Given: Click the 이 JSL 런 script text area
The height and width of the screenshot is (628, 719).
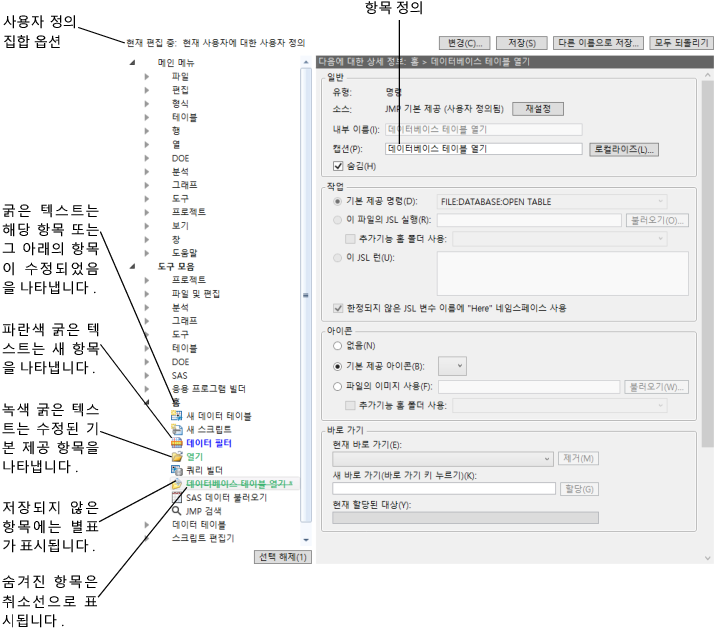Looking at the screenshot, I should click(563, 273).
